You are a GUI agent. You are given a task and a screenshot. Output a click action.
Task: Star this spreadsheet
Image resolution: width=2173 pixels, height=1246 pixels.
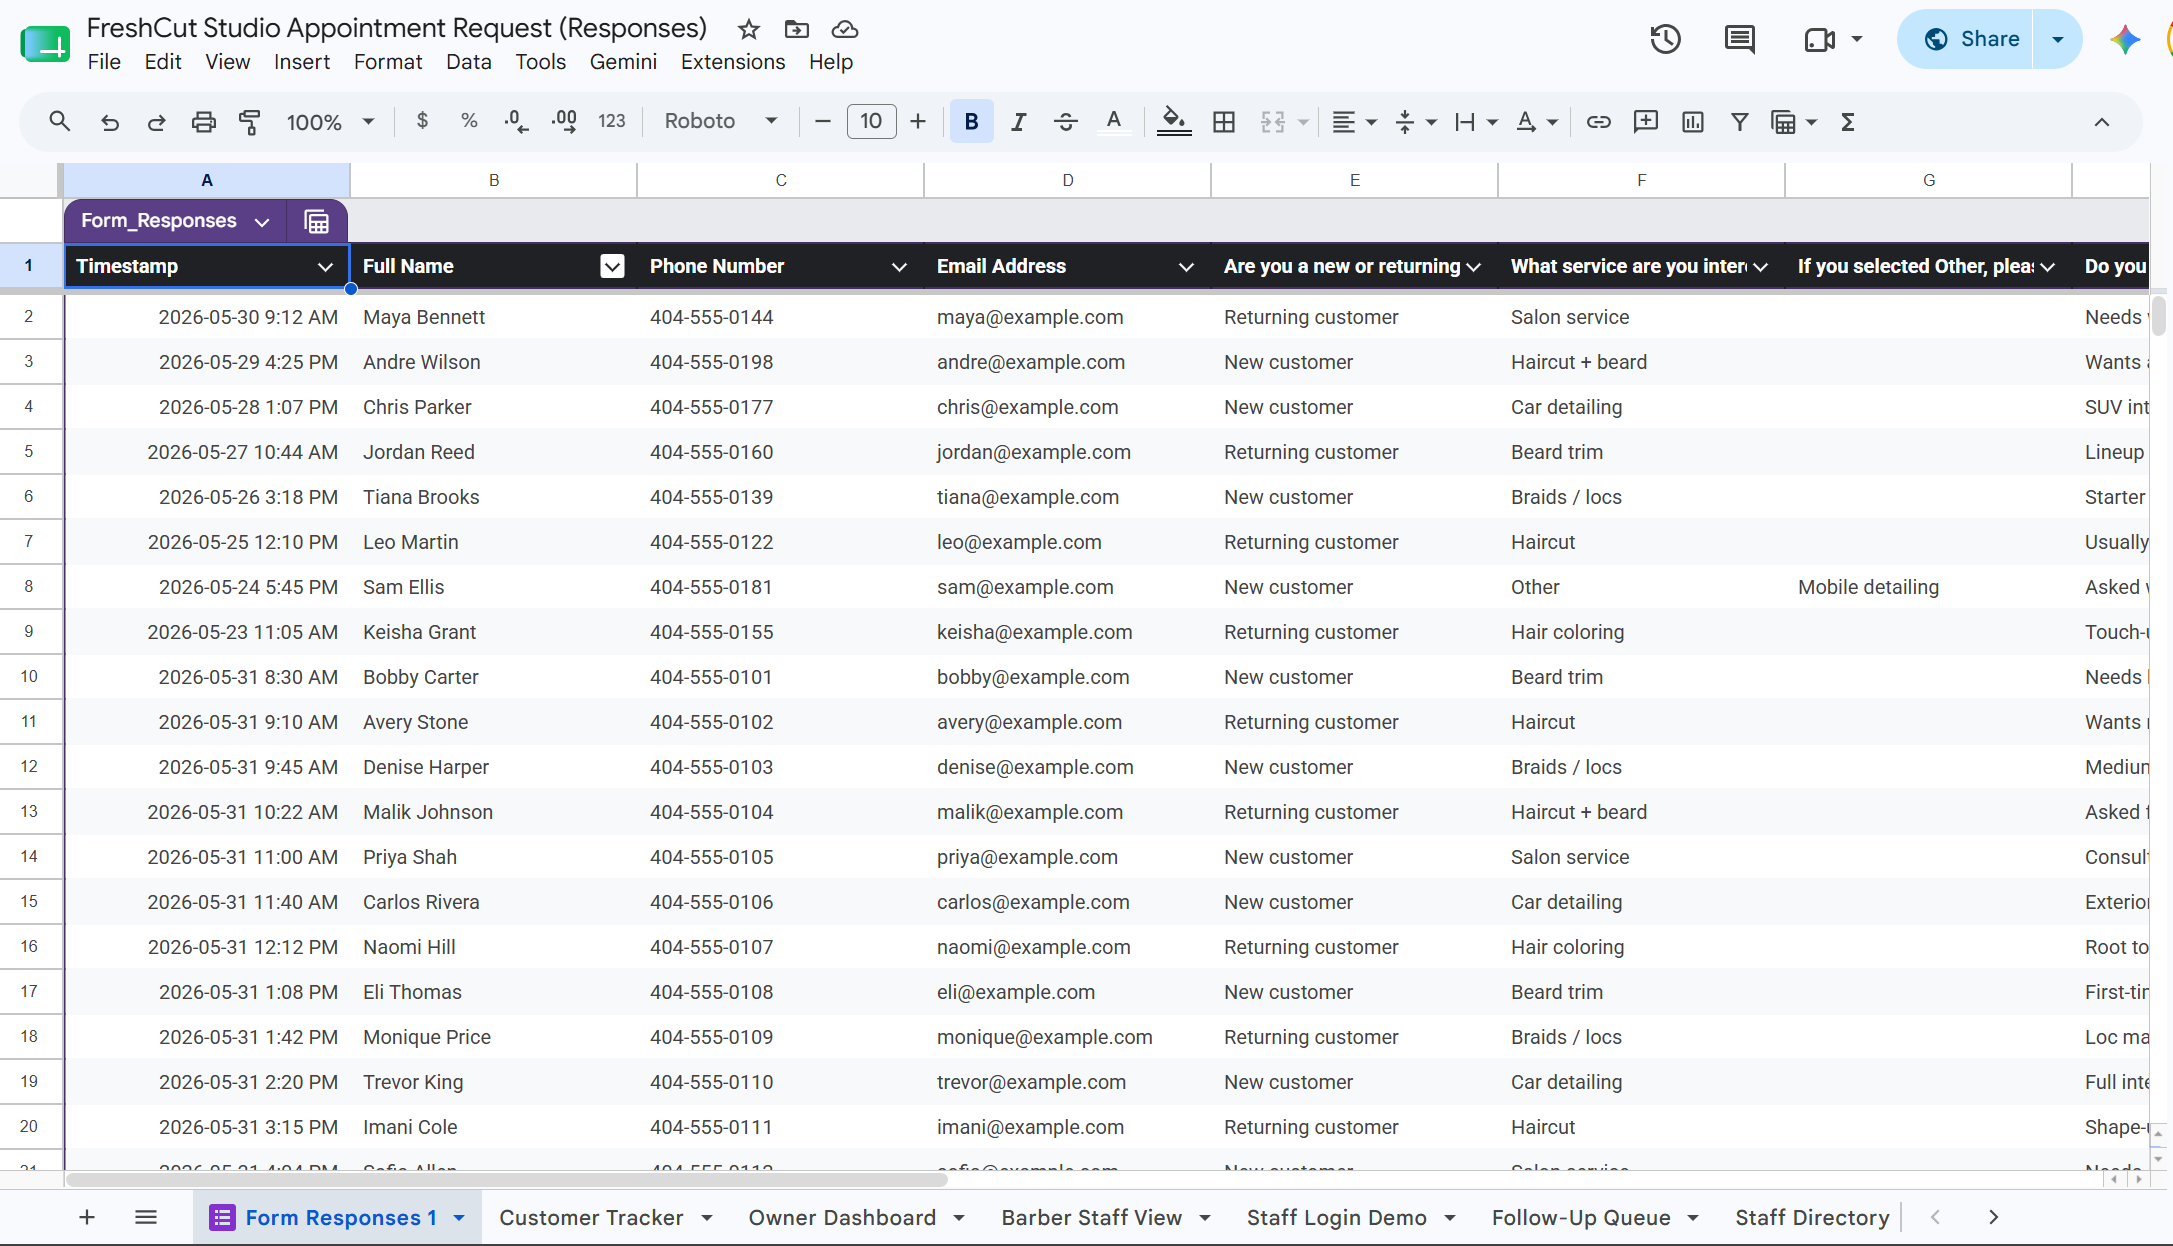[748, 29]
